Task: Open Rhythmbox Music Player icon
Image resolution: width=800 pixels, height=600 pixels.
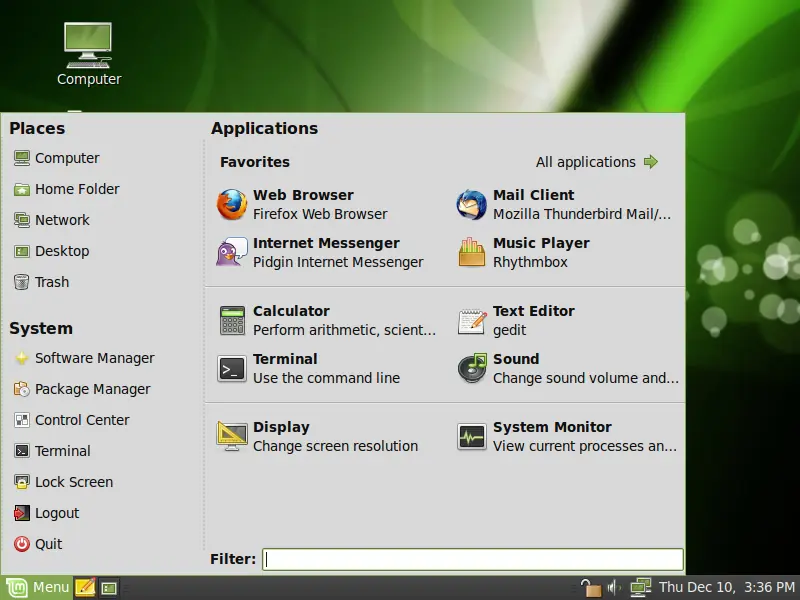Action: (471, 252)
